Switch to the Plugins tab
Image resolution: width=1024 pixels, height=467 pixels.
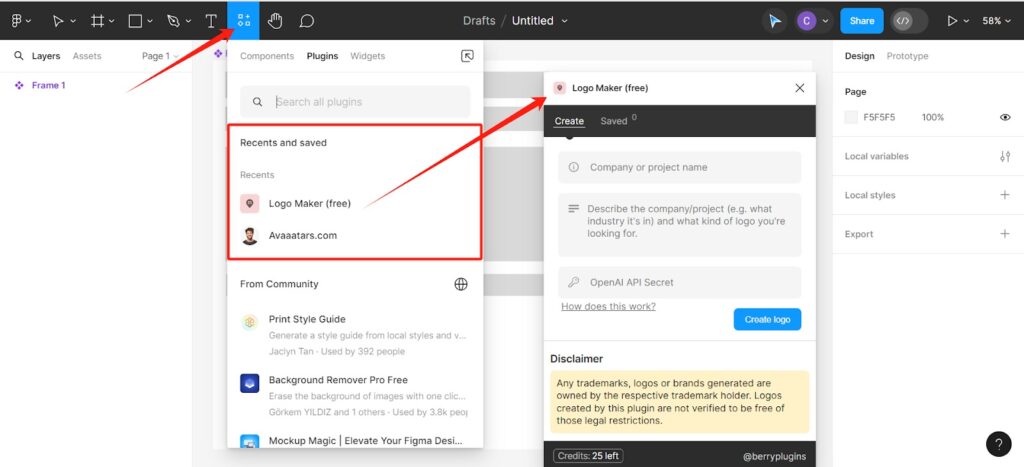(323, 56)
